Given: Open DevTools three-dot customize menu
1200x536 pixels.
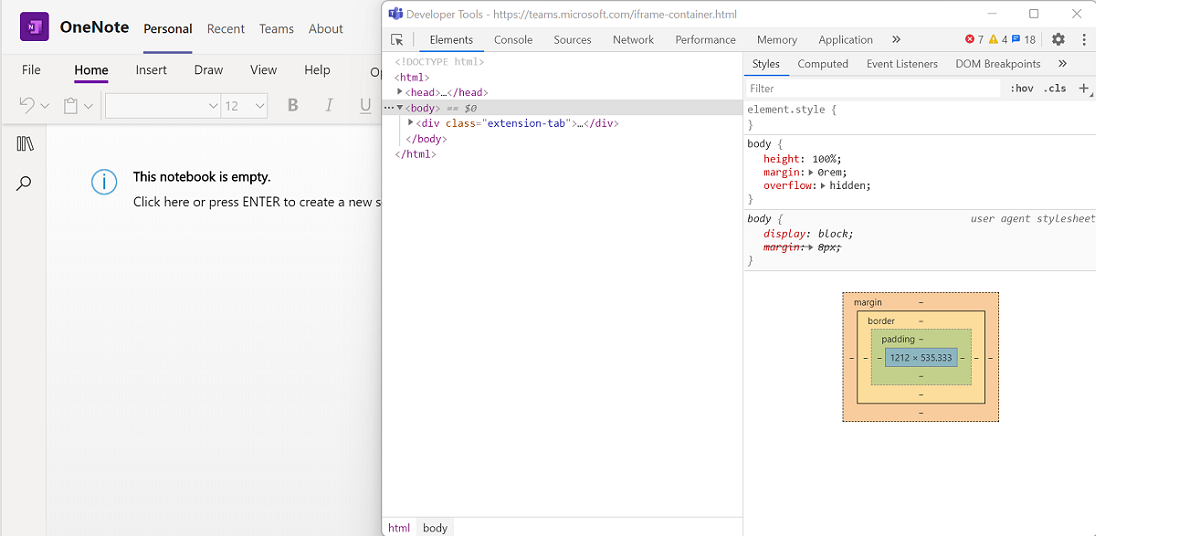Looking at the screenshot, I should coord(1084,40).
